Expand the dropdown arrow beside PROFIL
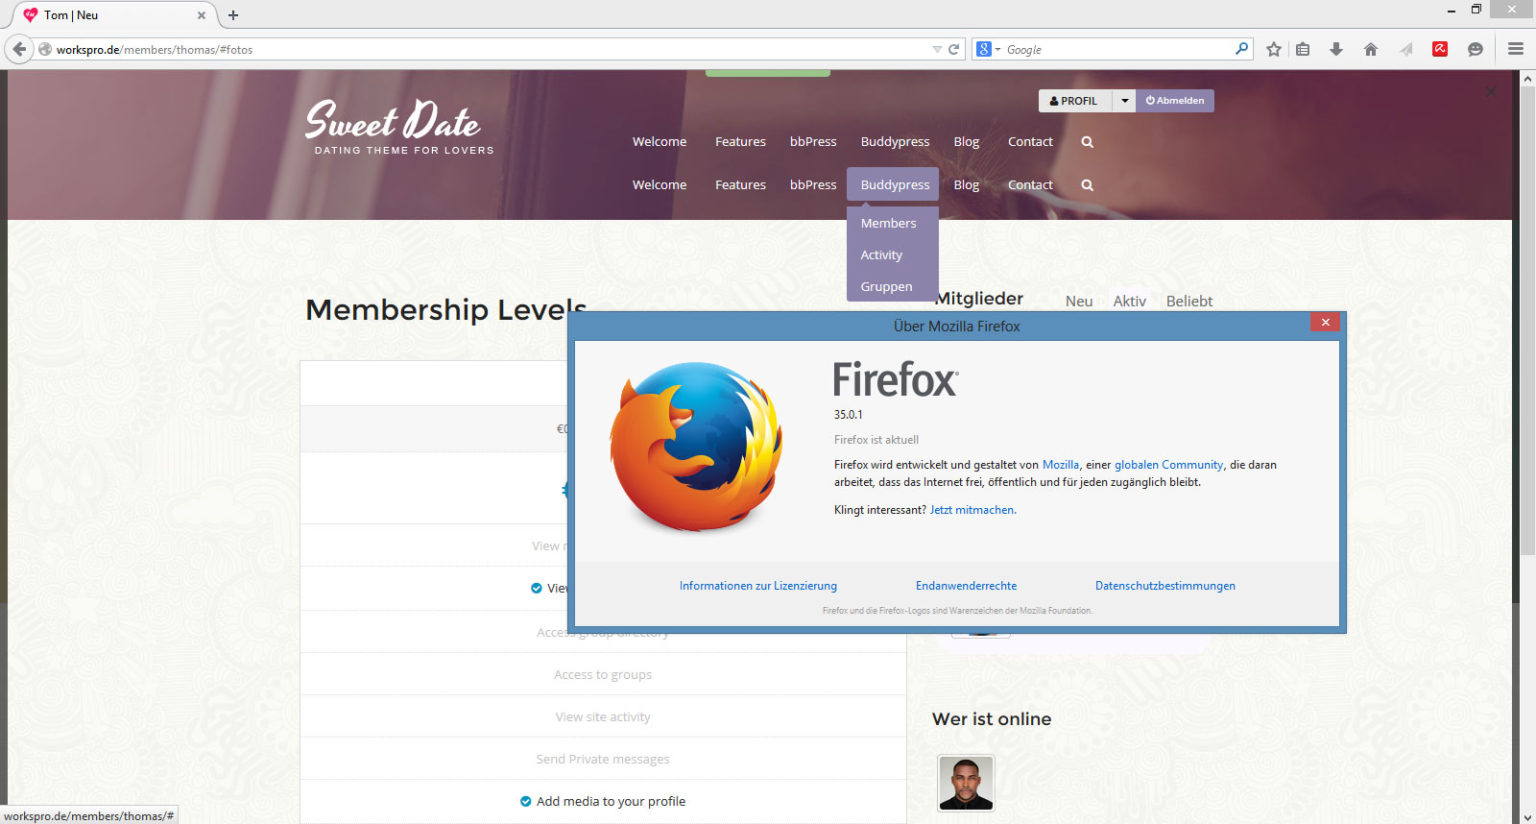 pos(1124,101)
